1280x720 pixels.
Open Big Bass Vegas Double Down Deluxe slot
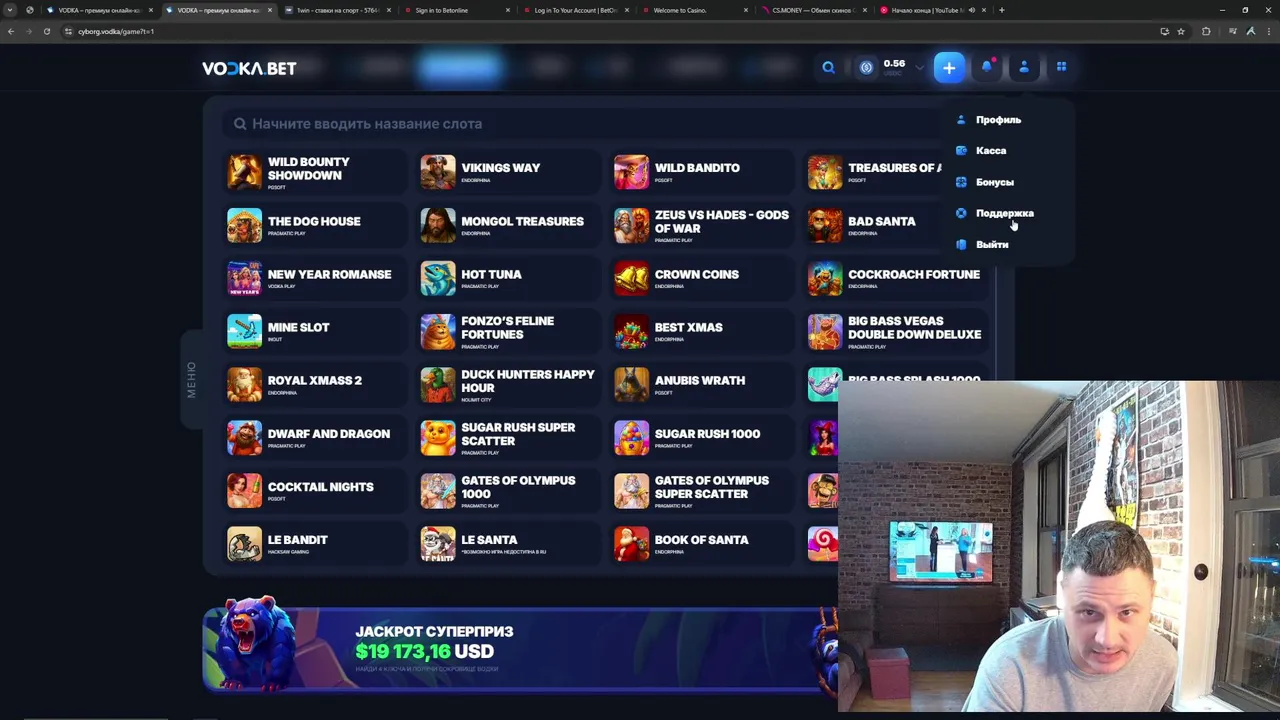896,331
